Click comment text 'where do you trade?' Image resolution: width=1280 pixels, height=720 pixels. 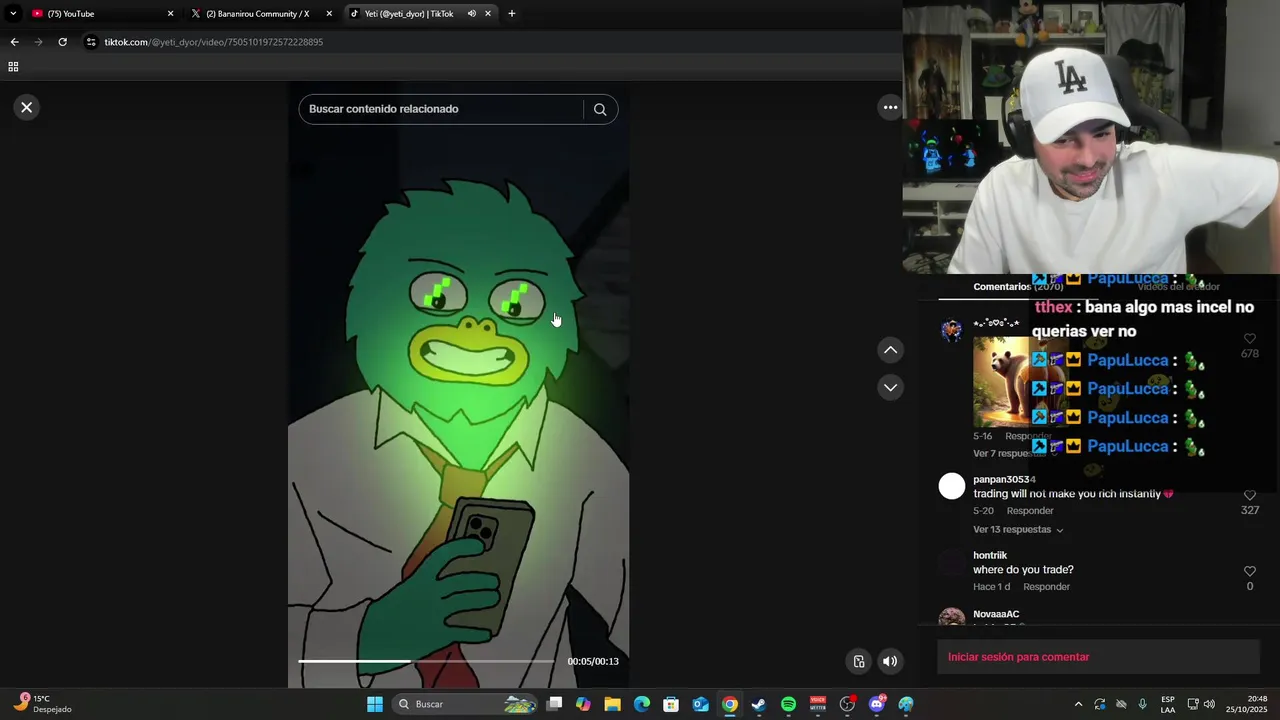pos(1023,570)
